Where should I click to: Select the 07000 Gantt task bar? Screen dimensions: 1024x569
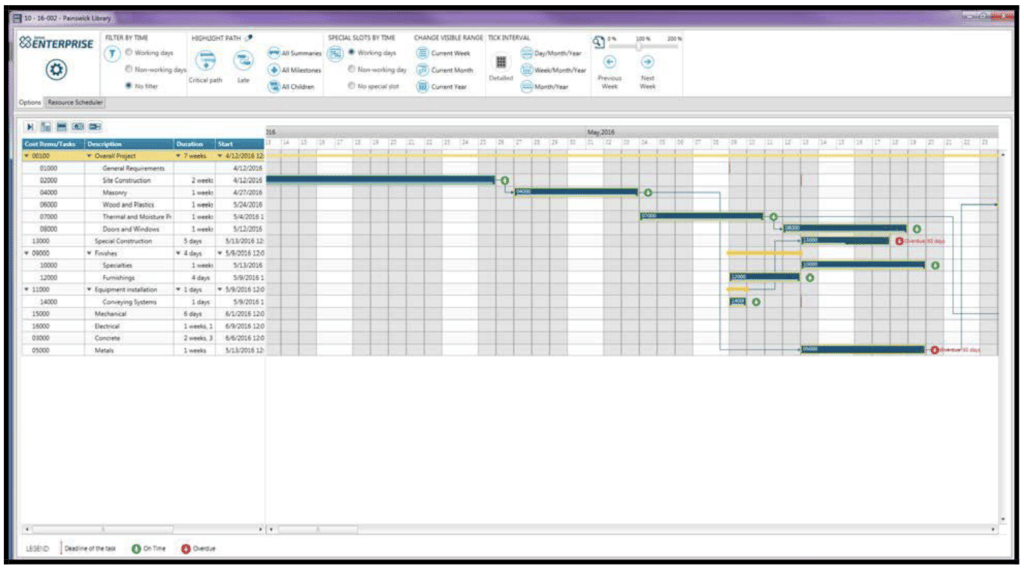coord(701,216)
